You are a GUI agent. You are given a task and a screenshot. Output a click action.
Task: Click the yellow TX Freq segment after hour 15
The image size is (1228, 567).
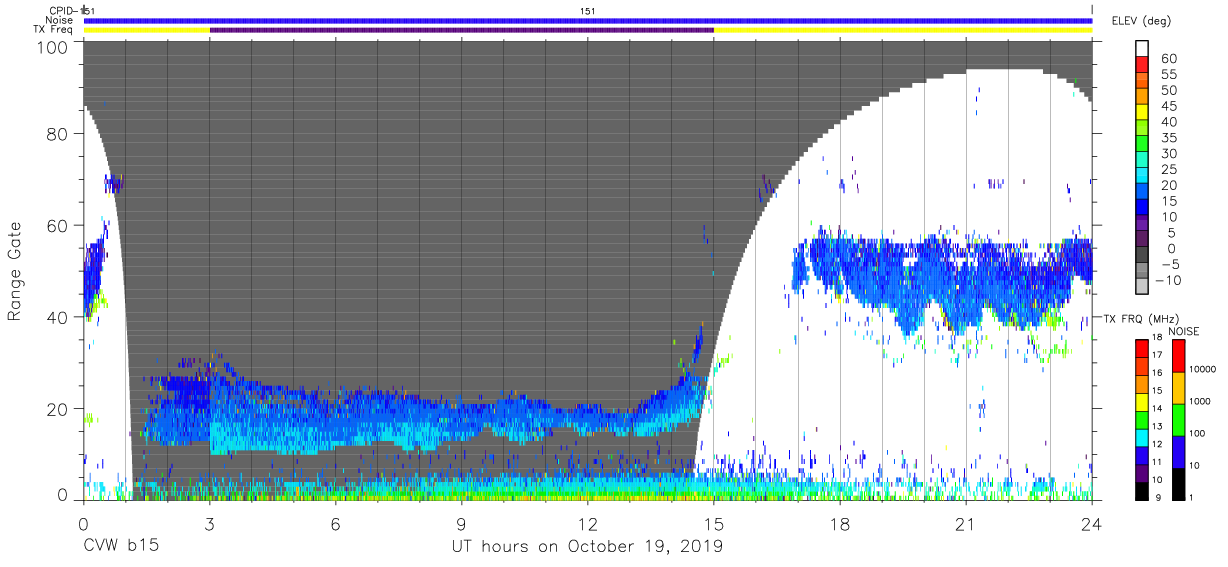[903, 30]
